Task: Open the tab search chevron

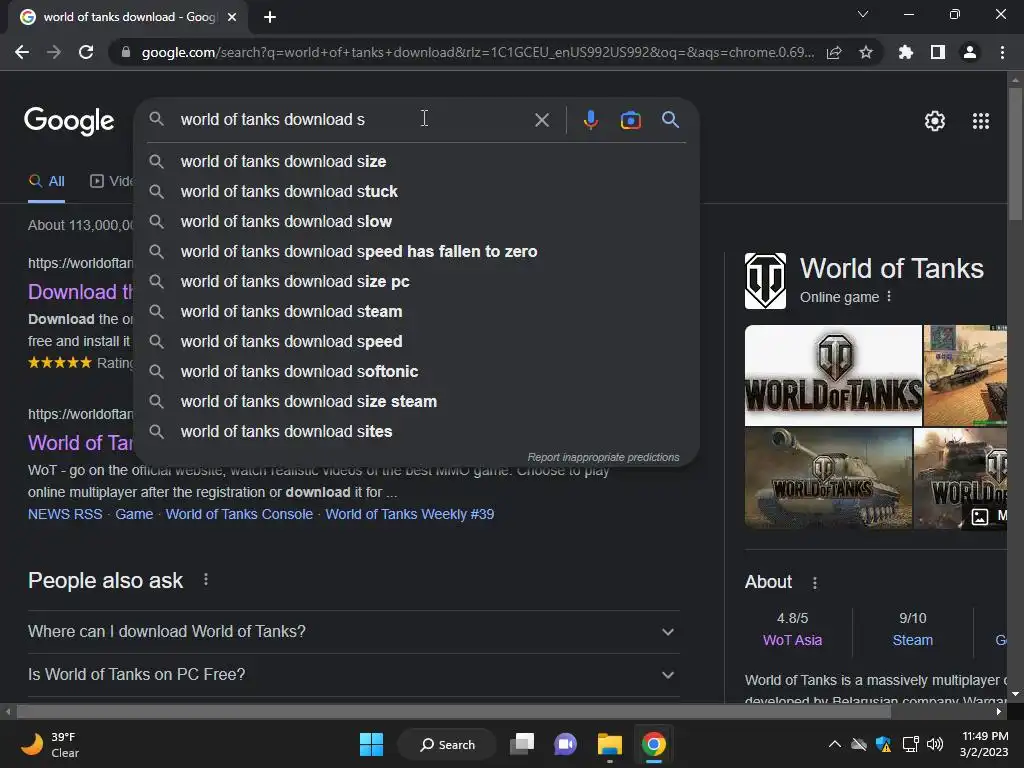Action: point(863,14)
